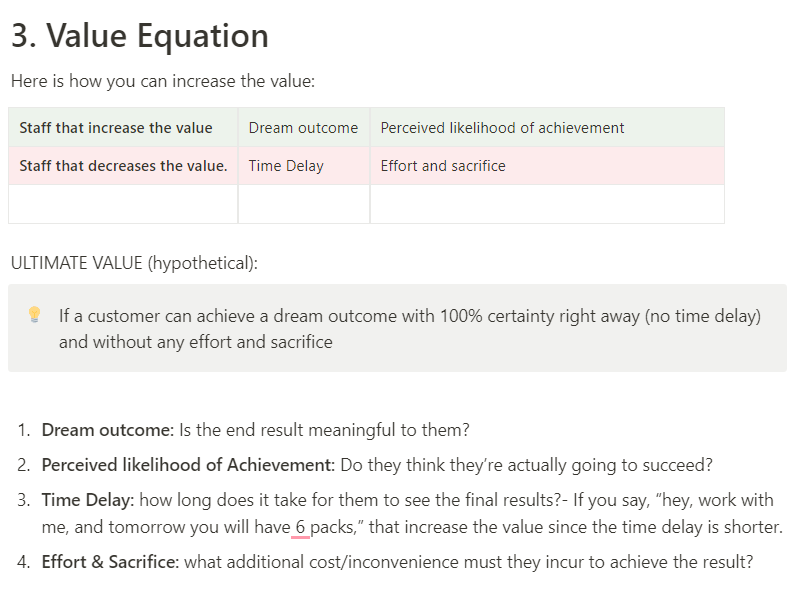Click the bold 'Dream outcome:' list item
This screenshot has width=805, height=606.
108,430
